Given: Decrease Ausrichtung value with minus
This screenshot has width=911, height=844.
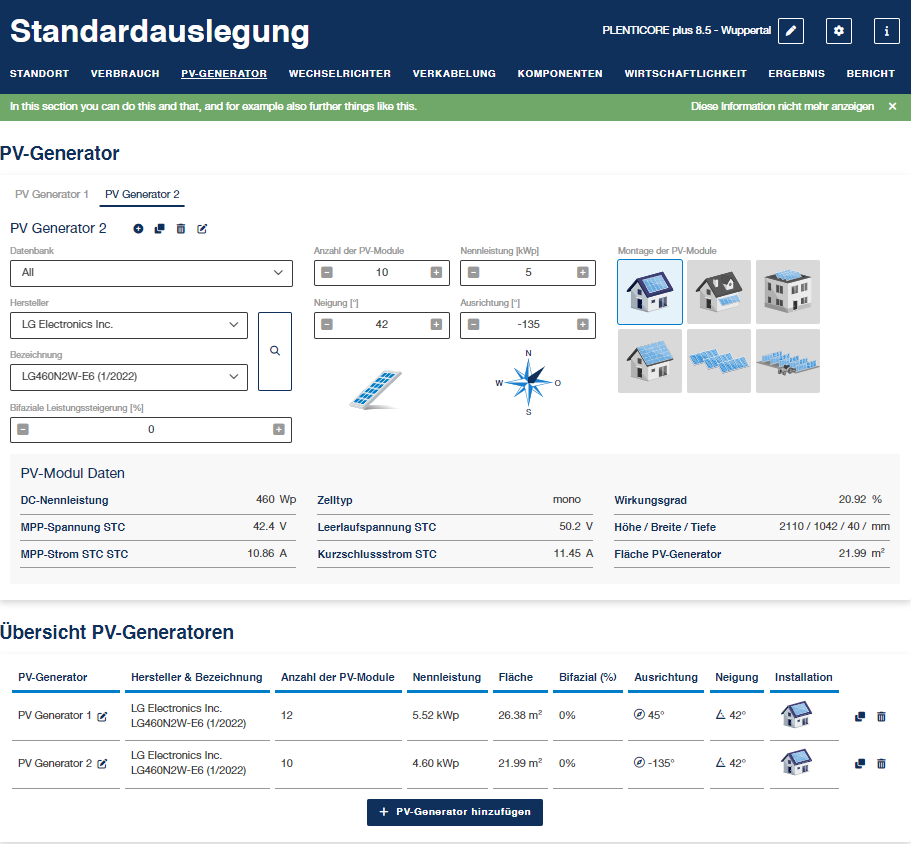Looking at the screenshot, I should 474,324.
